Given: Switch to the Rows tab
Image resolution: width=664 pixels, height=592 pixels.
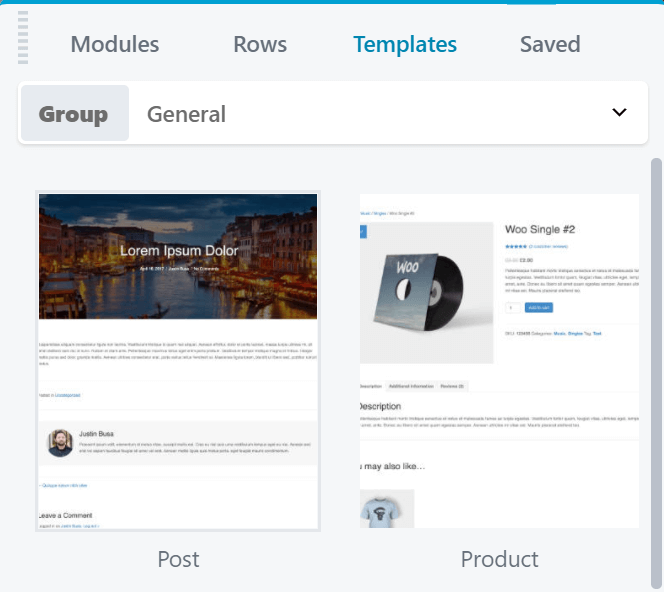Looking at the screenshot, I should click(260, 44).
